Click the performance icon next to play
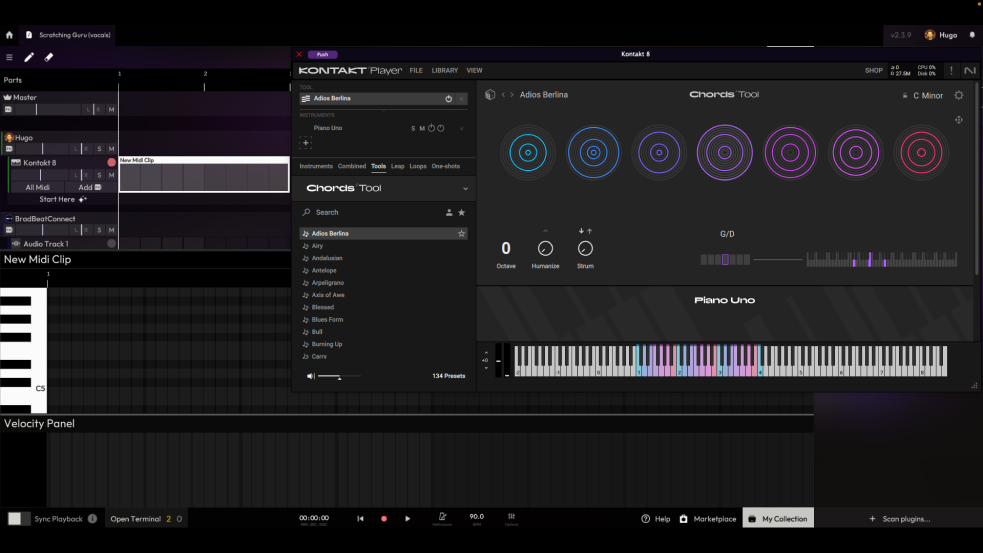This screenshot has height=553, width=983. coord(442,519)
